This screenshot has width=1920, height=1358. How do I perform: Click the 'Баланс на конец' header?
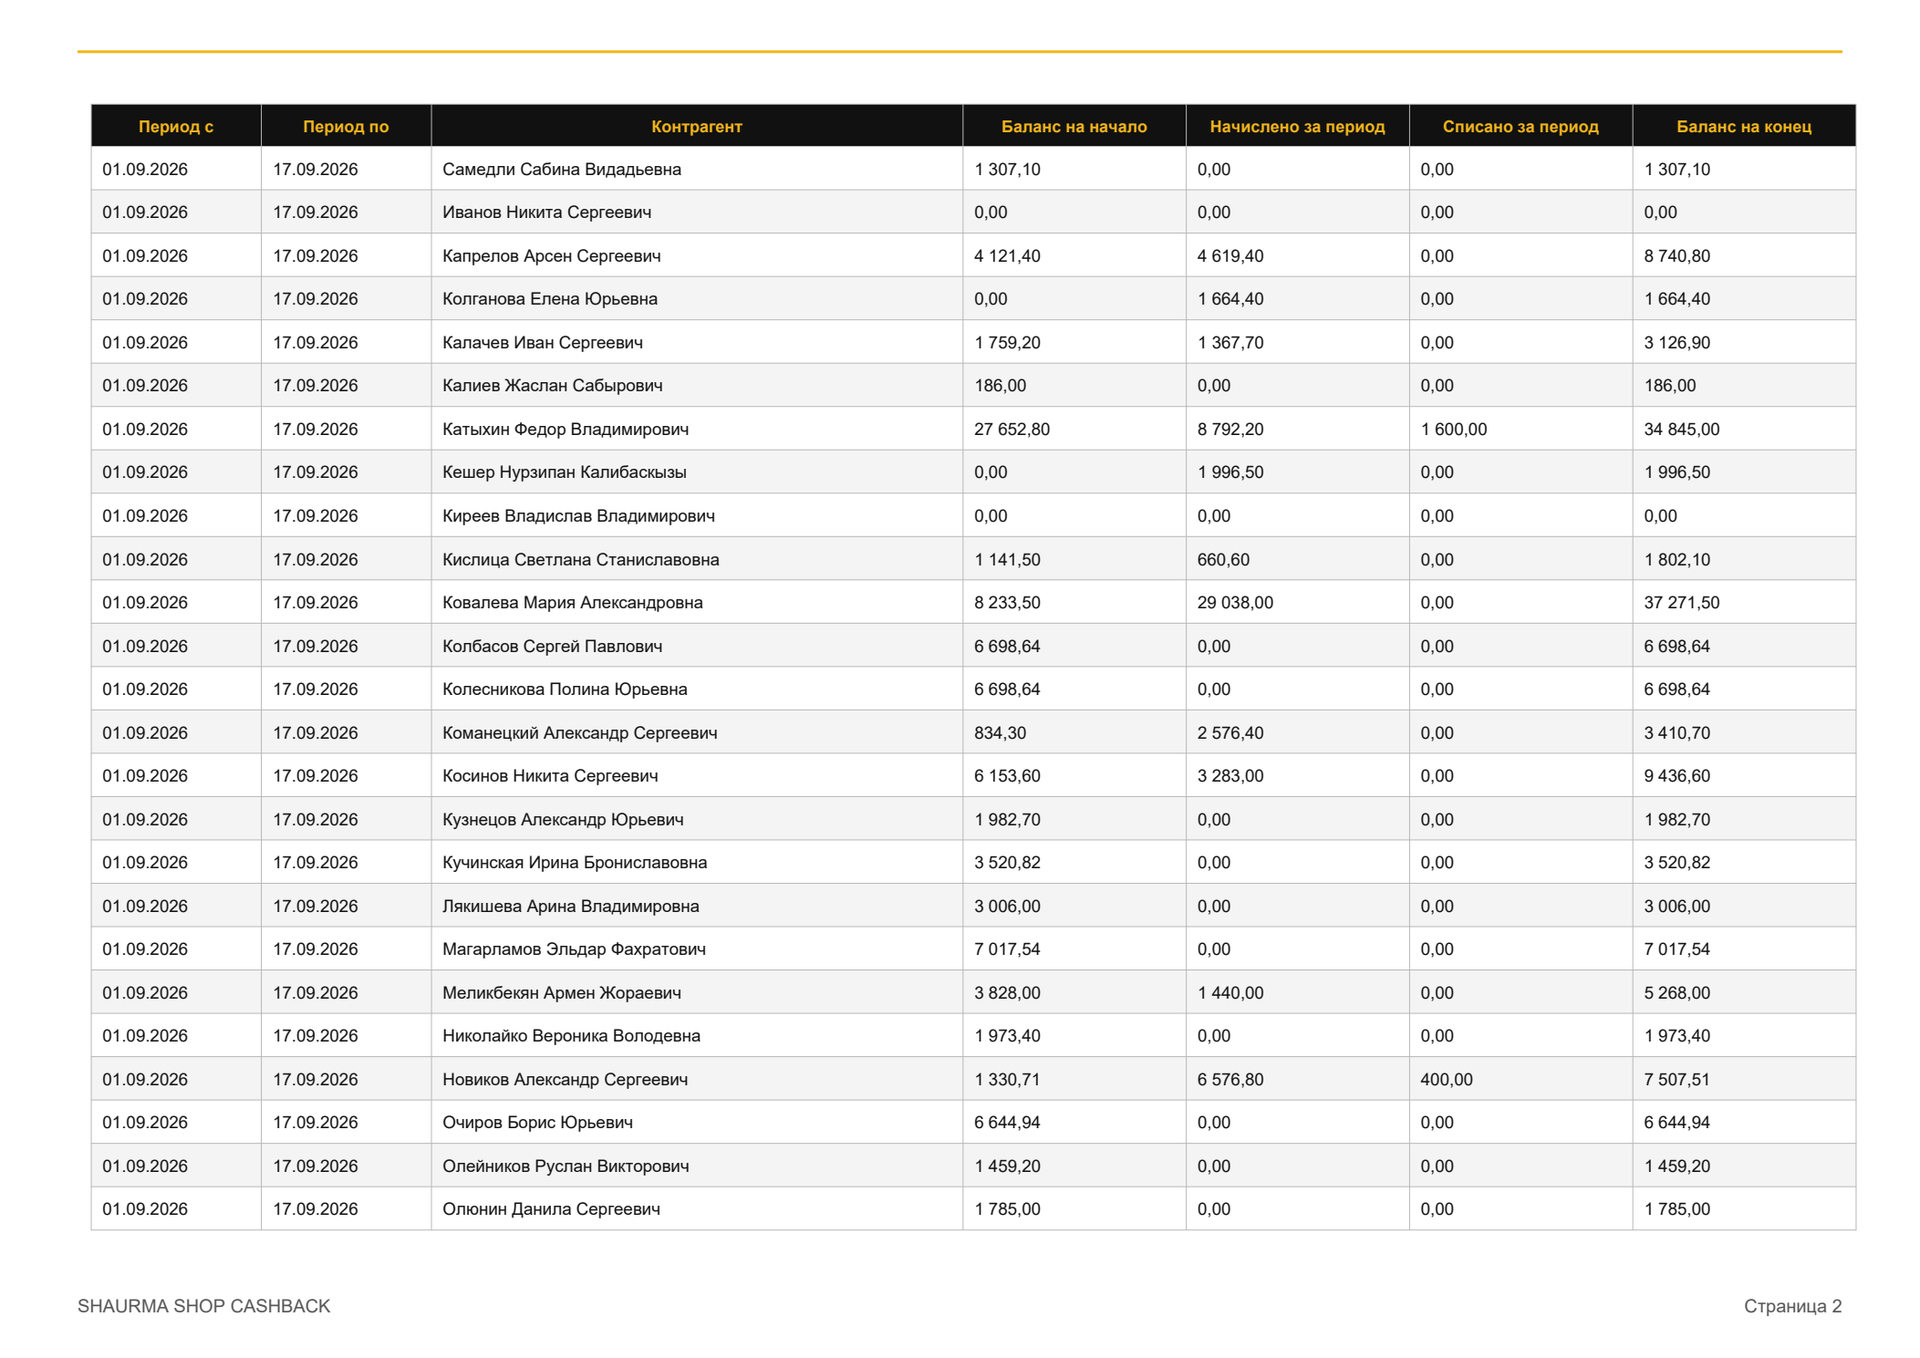click(x=1744, y=126)
